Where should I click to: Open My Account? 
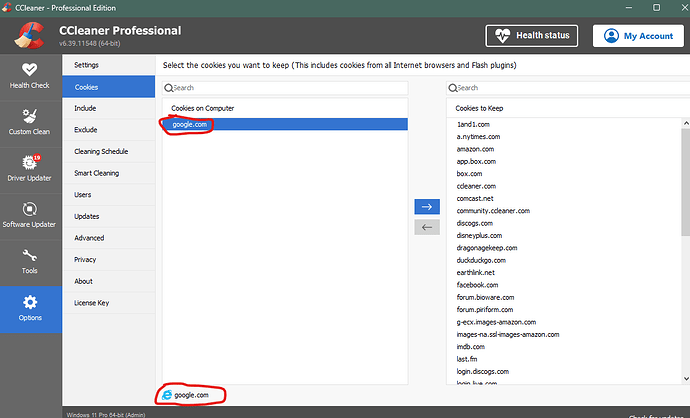638,36
